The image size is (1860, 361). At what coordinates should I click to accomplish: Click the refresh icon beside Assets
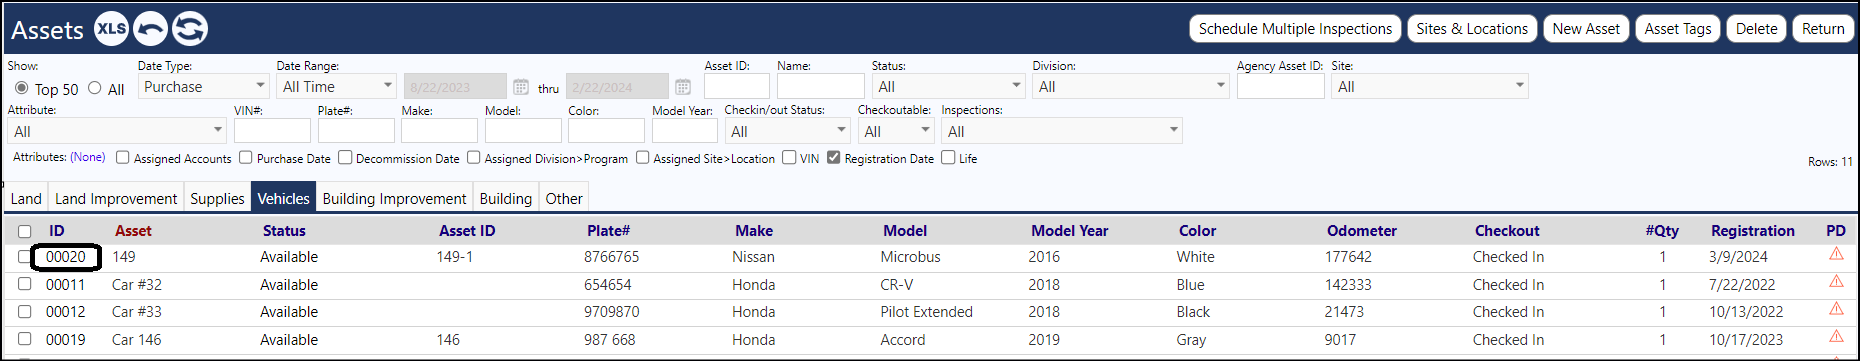point(190,29)
